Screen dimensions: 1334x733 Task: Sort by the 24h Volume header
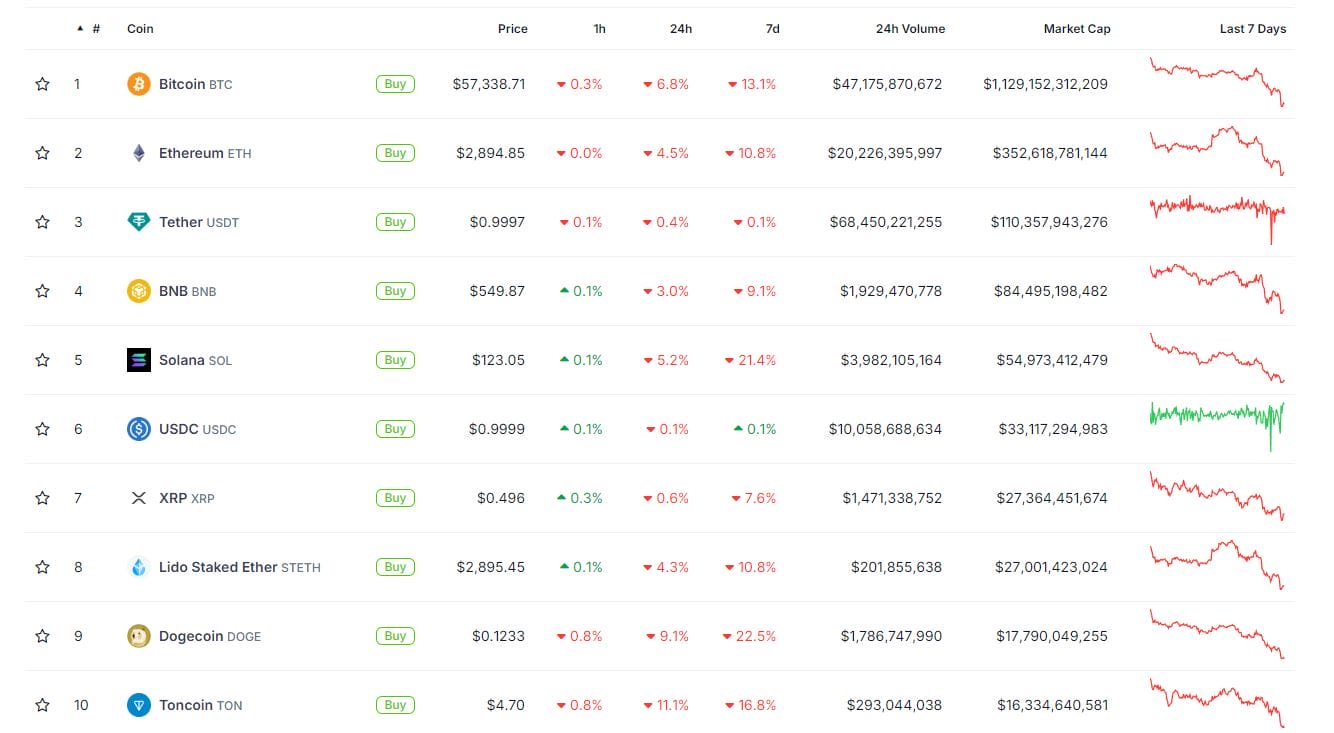[x=910, y=29]
